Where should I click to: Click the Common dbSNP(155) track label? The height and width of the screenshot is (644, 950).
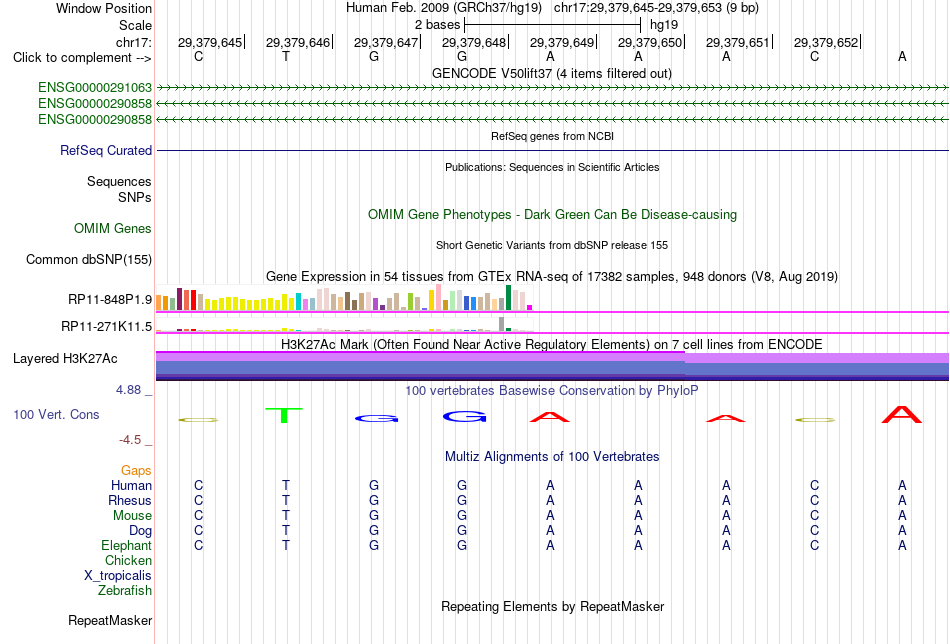(x=89, y=259)
